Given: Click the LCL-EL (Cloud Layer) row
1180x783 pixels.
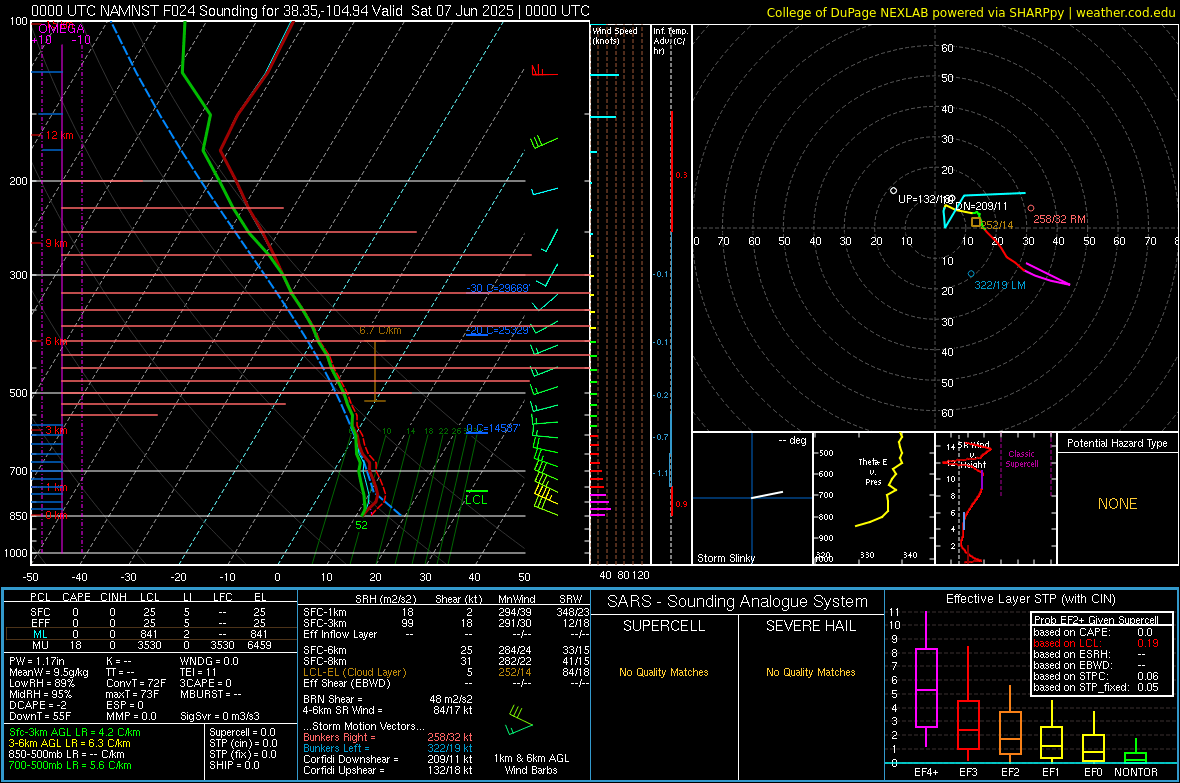Looking at the screenshot, I should tap(446, 672).
